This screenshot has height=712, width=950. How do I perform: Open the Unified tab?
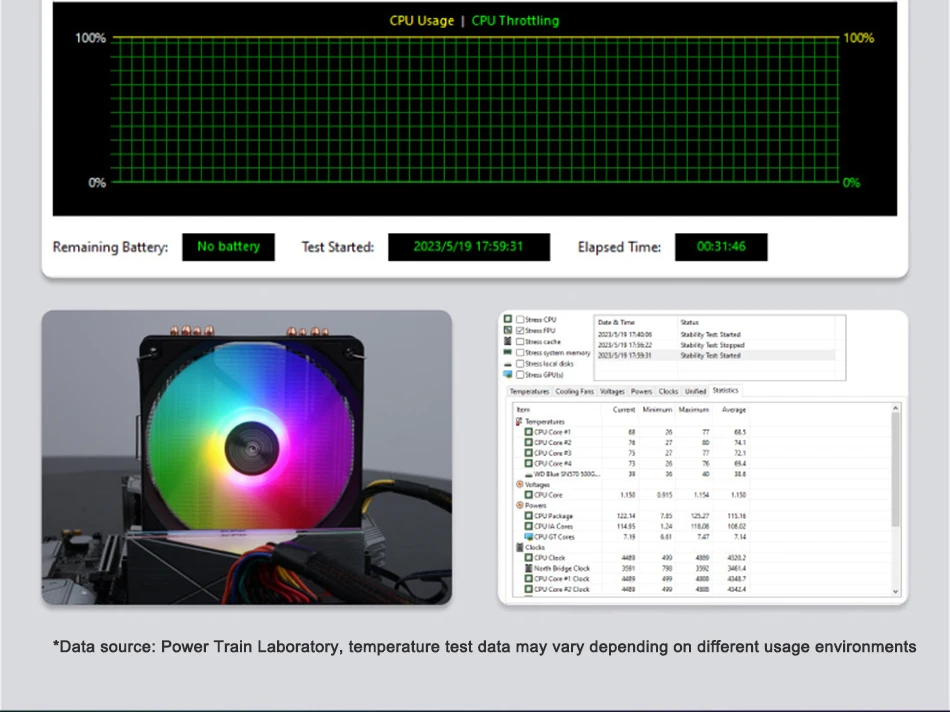pos(695,391)
